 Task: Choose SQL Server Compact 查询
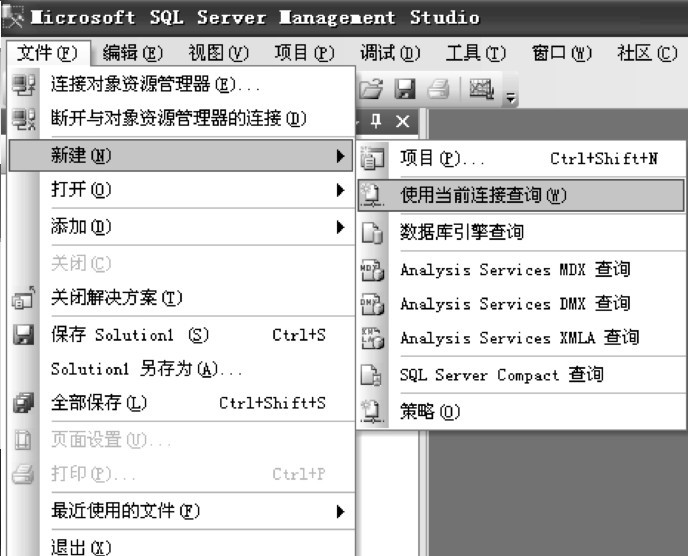(x=521, y=375)
